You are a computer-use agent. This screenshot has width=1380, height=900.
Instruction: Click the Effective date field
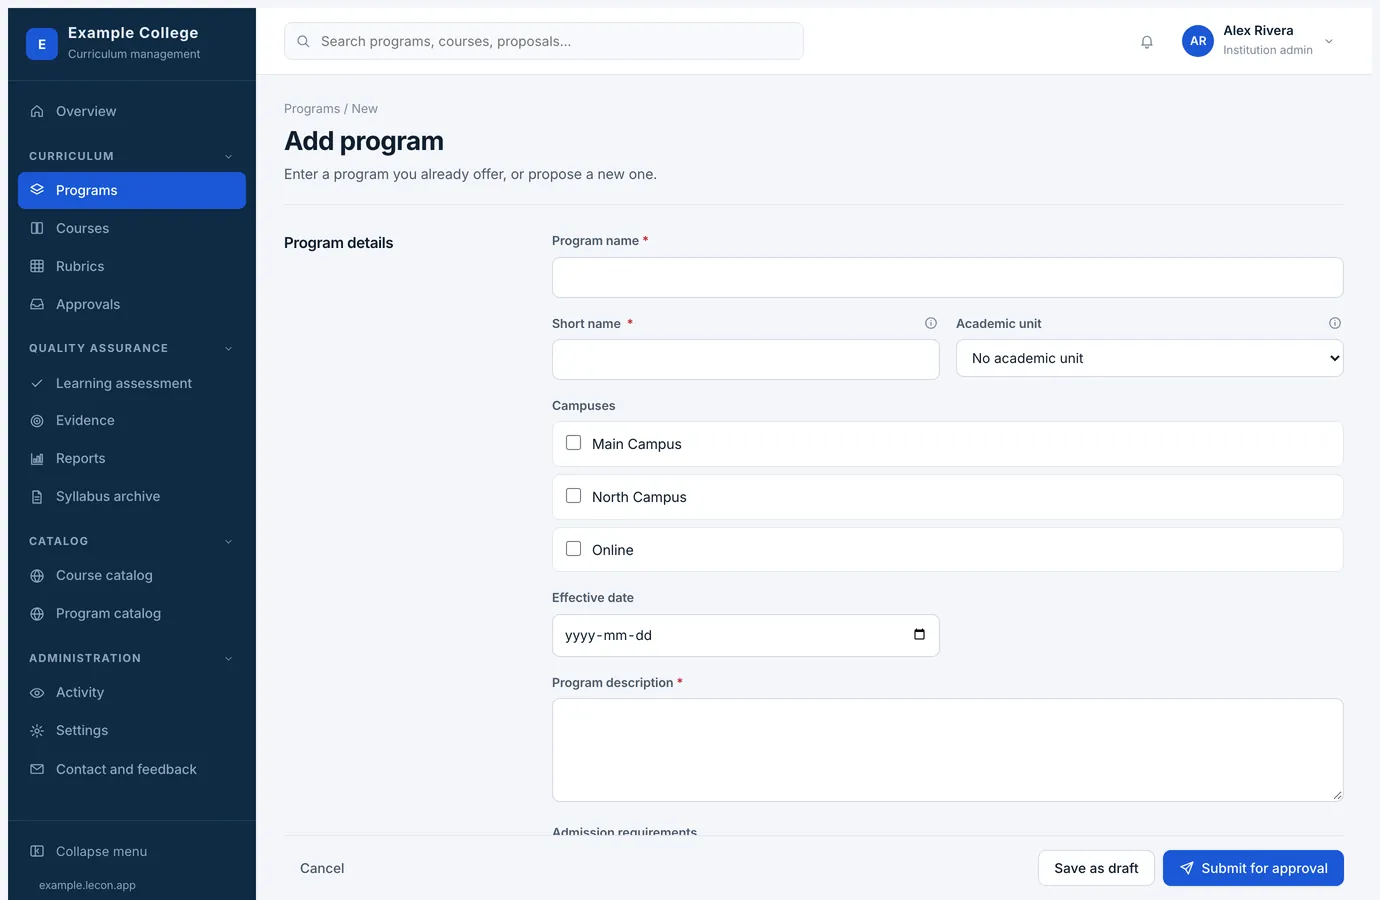tap(745, 635)
